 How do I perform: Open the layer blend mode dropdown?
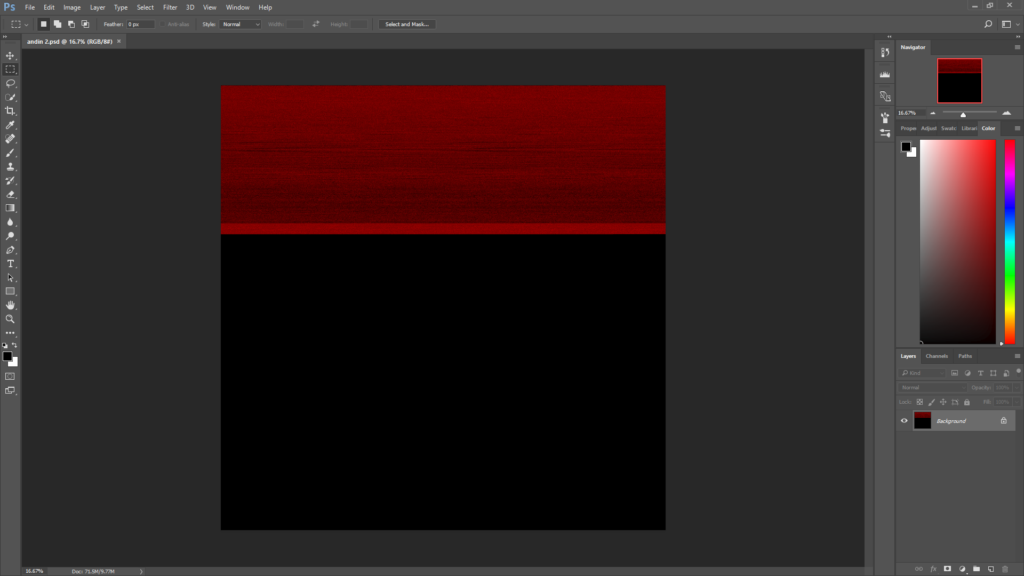(932, 387)
